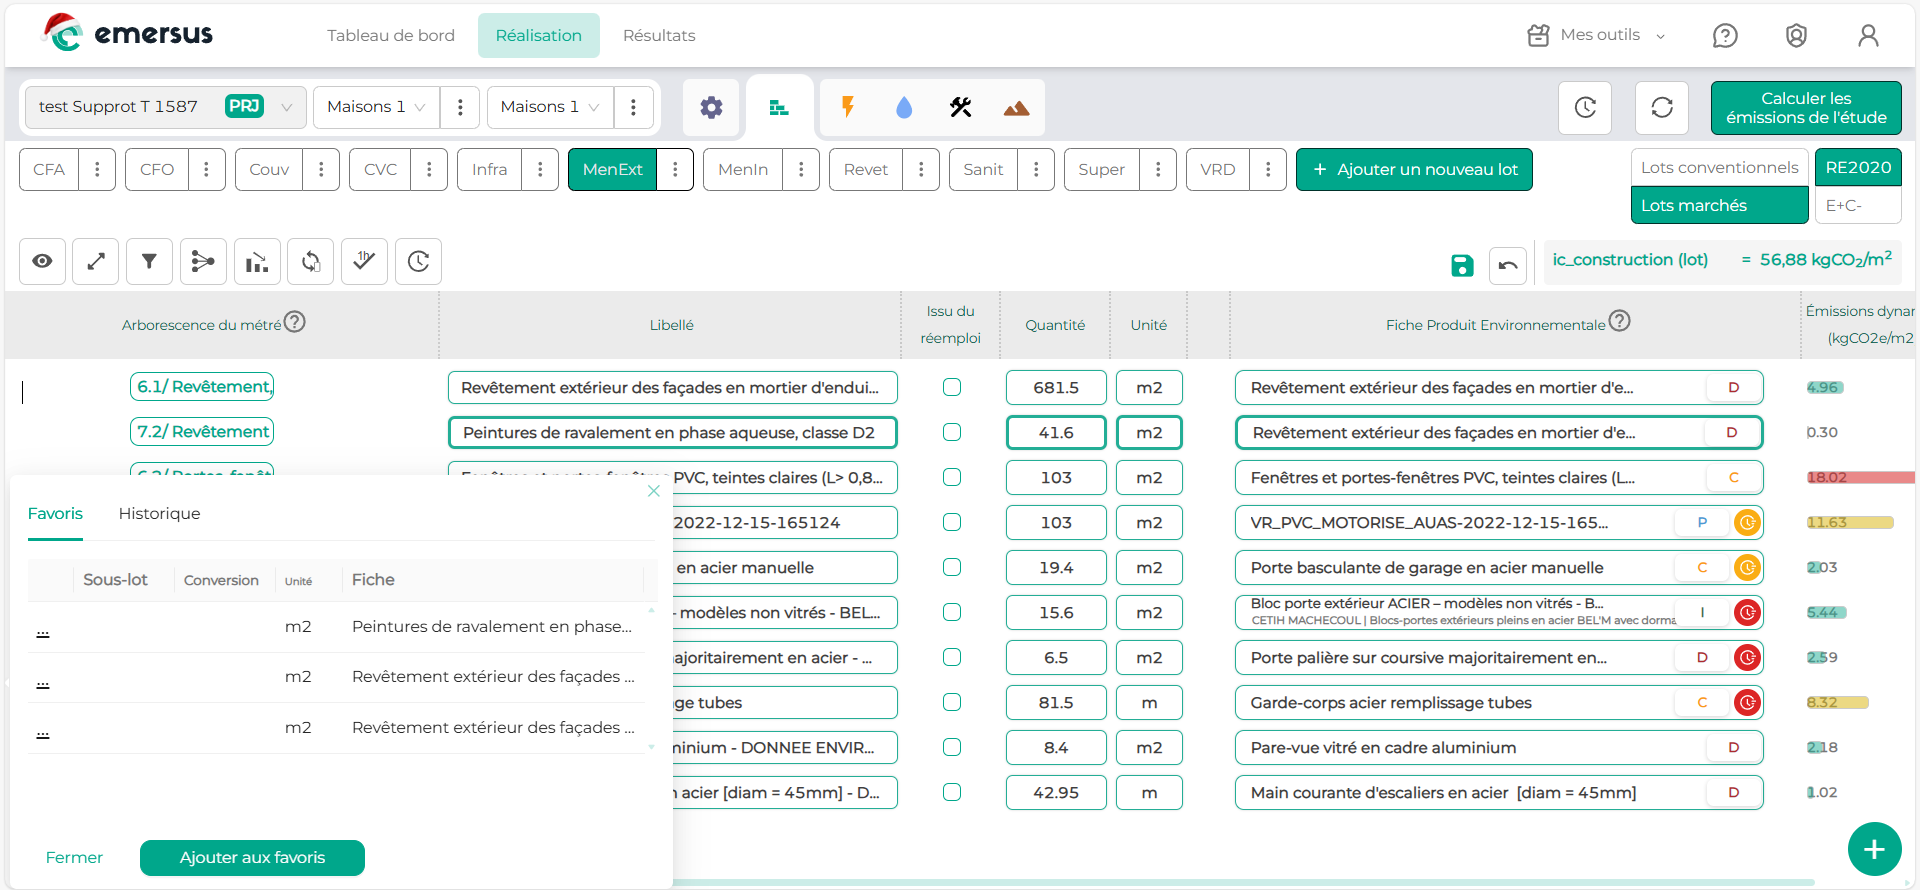Click the quantity field showing 41.6
The width and height of the screenshot is (1920, 890).
1055,432
